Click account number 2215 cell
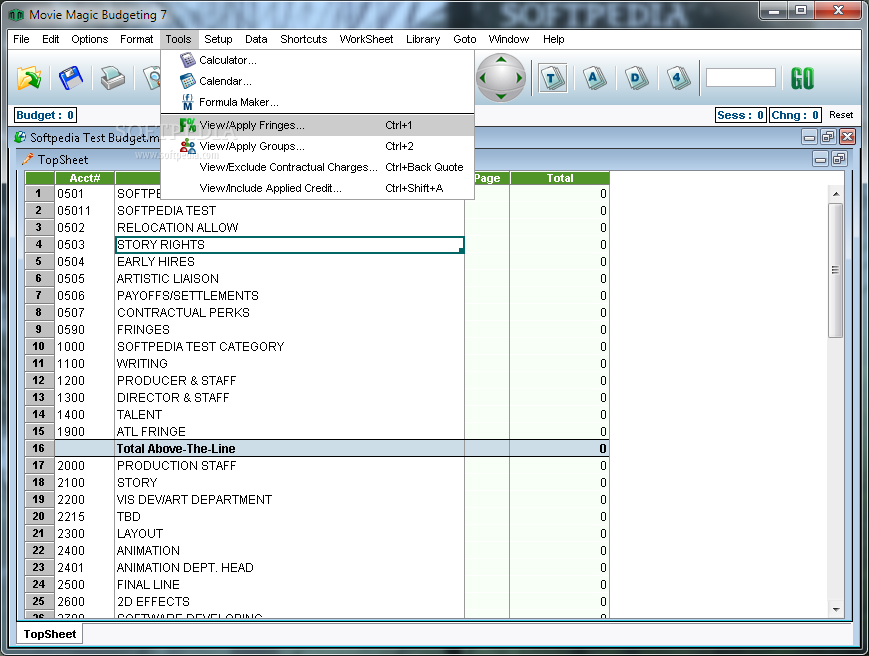Screen dimensions: 869x656 (x=84, y=517)
